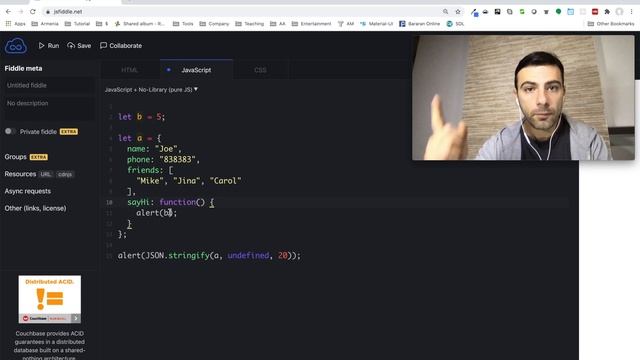Click the browser back arrow
Screen dimensions: 640x360
(8, 12)
